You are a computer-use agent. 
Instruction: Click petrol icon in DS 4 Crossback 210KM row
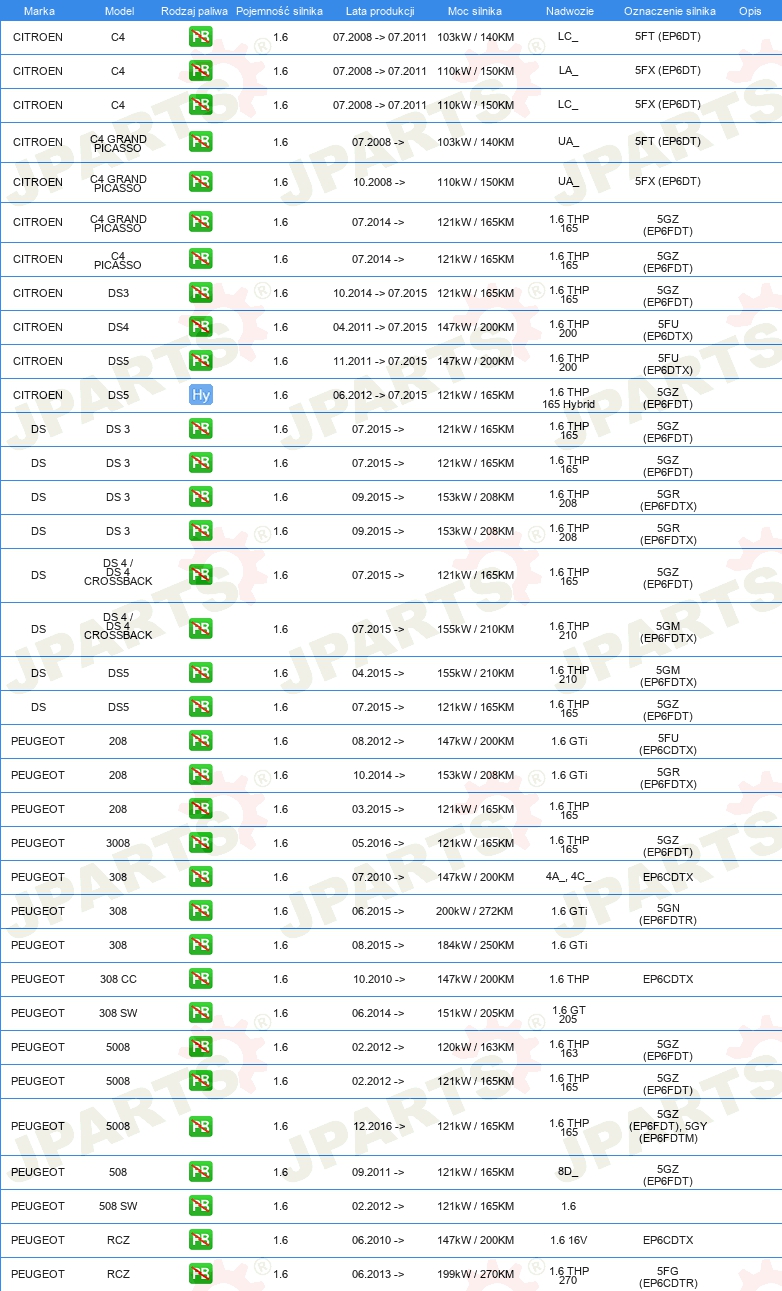tap(201, 629)
